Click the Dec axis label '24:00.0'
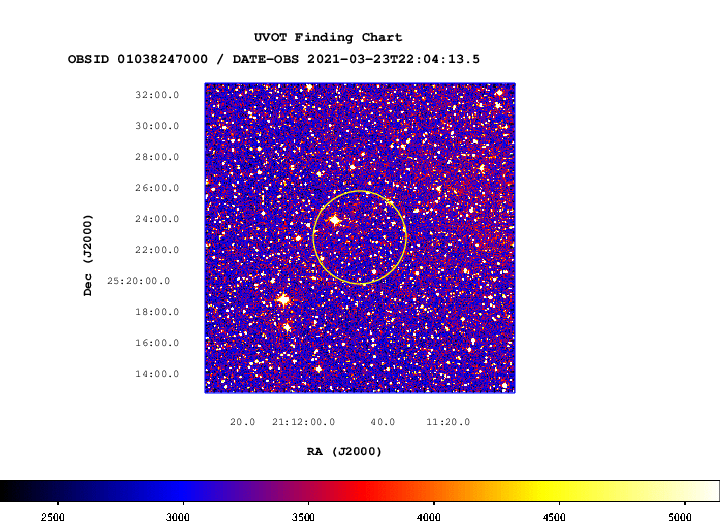 click(x=157, y=219)
